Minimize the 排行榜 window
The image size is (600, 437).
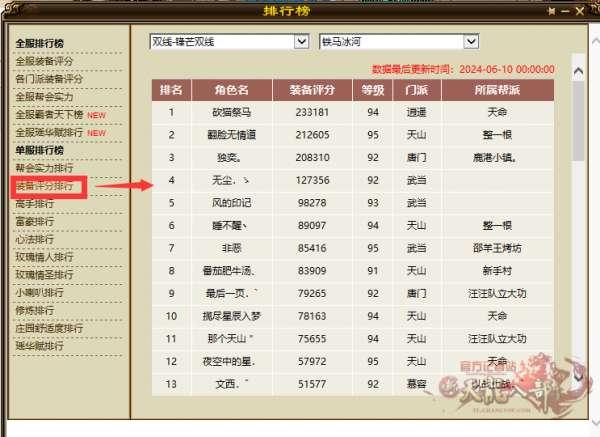coord(565,11)
